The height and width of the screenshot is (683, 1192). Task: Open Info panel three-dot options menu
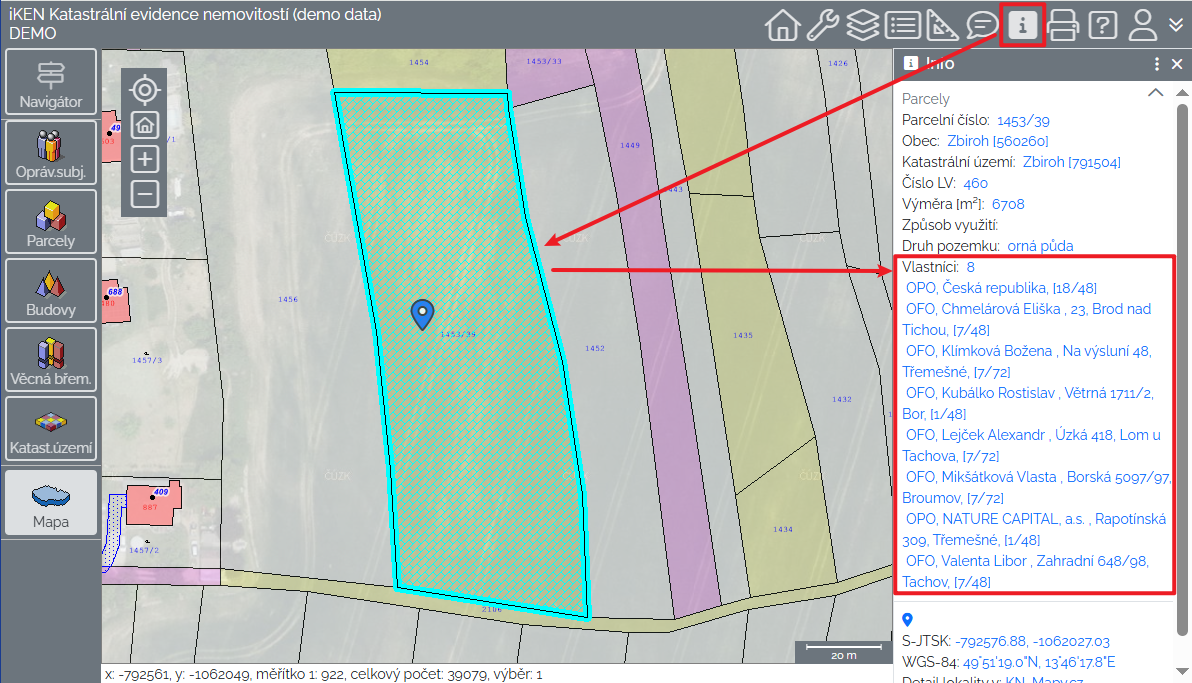pos(1157,64)
